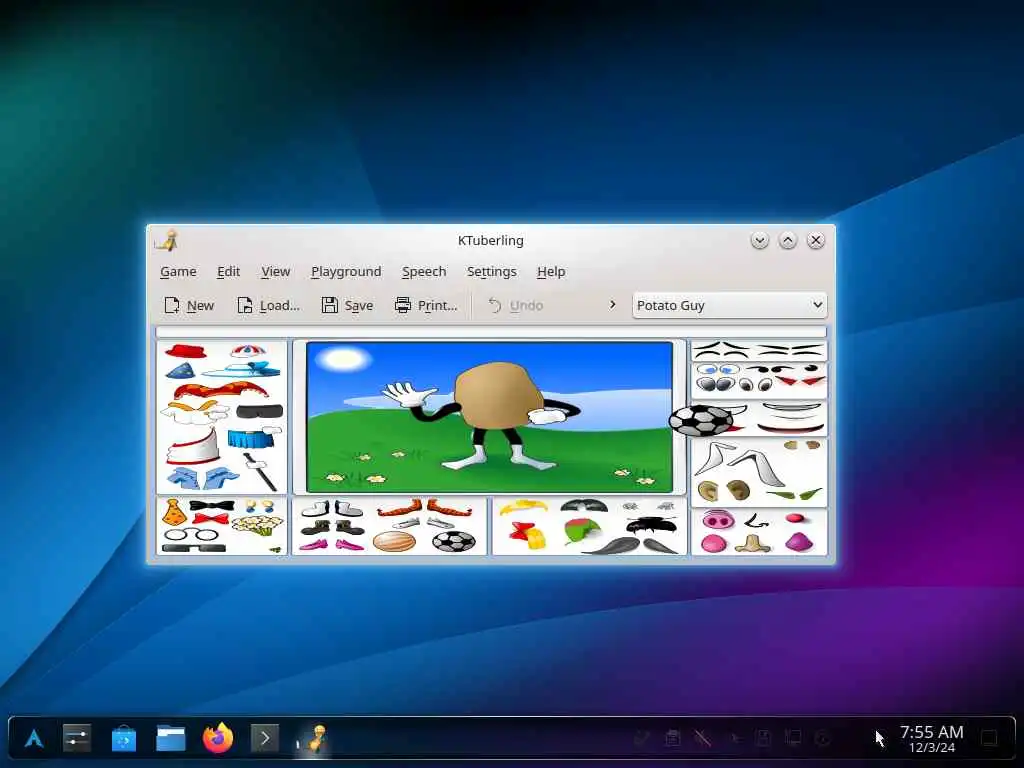Pick the white and black shoes
Screen dimensions: 1024x768
point(332,508)
